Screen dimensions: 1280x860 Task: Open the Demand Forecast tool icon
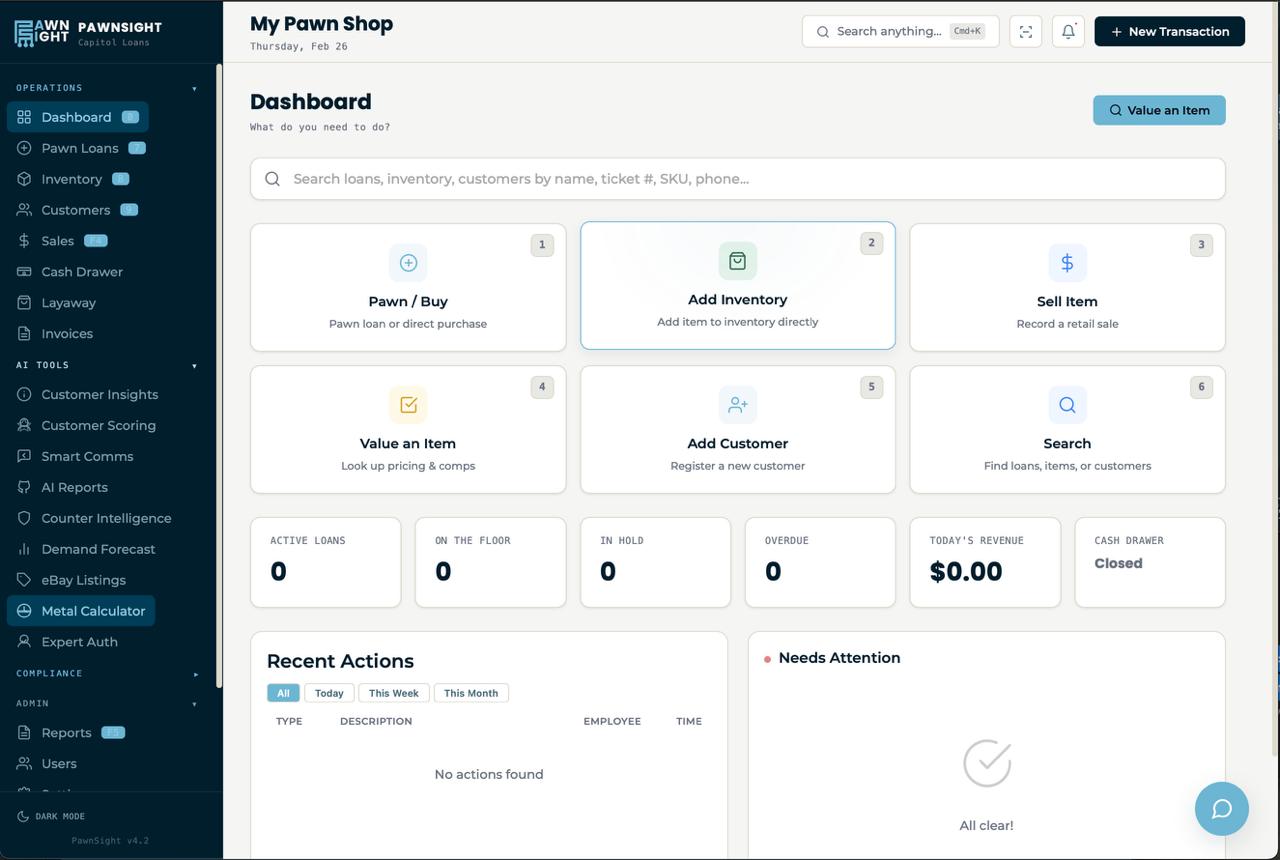[x=22, y=548]
